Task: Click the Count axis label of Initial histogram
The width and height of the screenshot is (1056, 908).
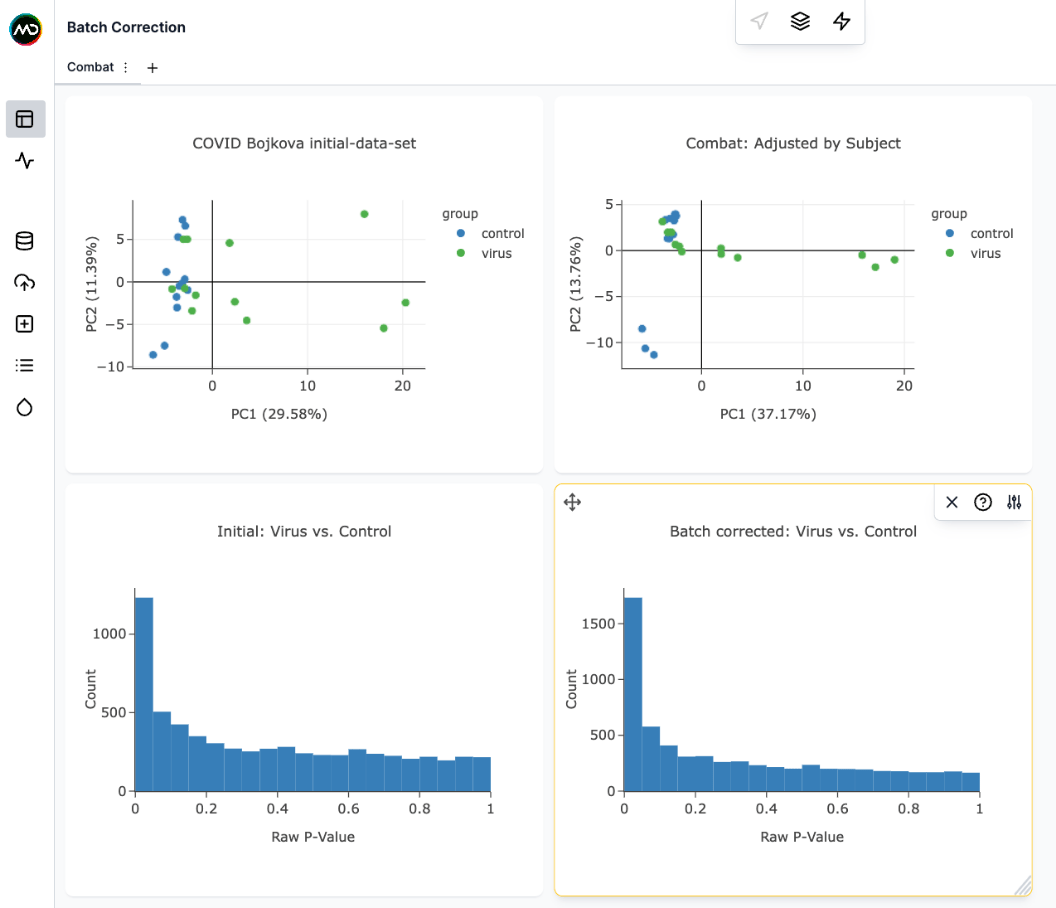Action: pyautogui.click(x=90, y=689)
